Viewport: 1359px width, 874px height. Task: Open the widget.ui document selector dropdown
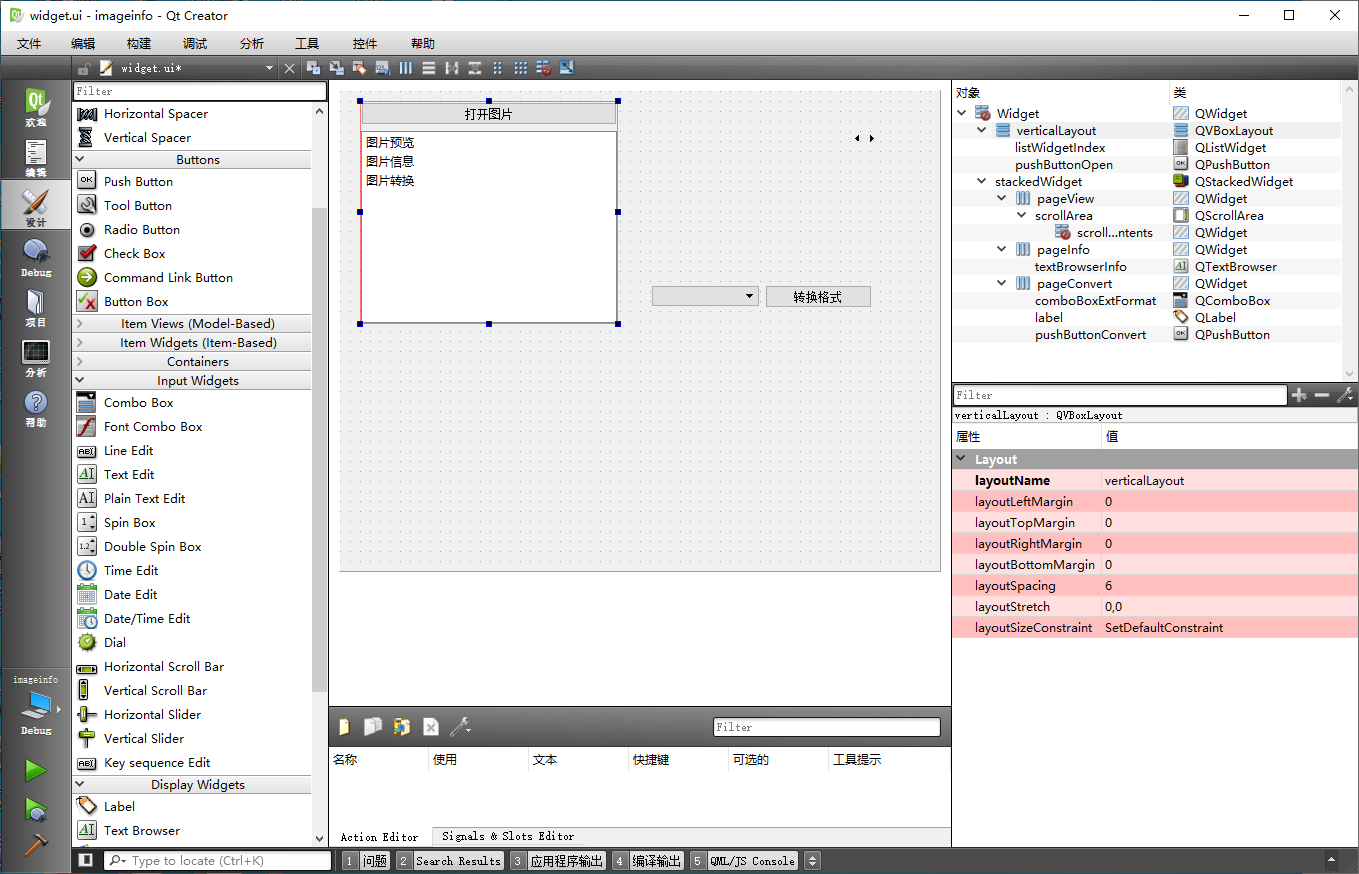coord(269,67)
